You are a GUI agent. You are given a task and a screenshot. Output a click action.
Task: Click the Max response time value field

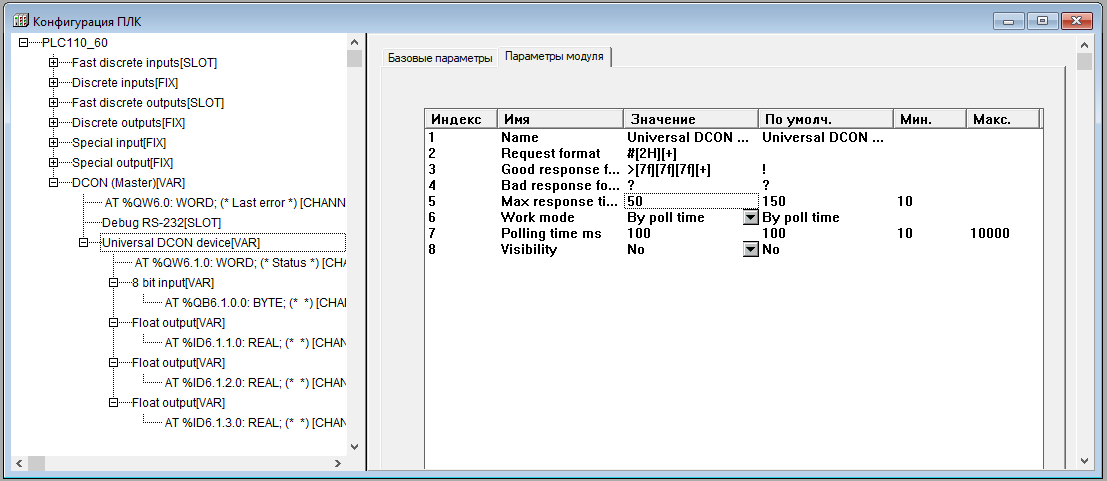[689, 202]
